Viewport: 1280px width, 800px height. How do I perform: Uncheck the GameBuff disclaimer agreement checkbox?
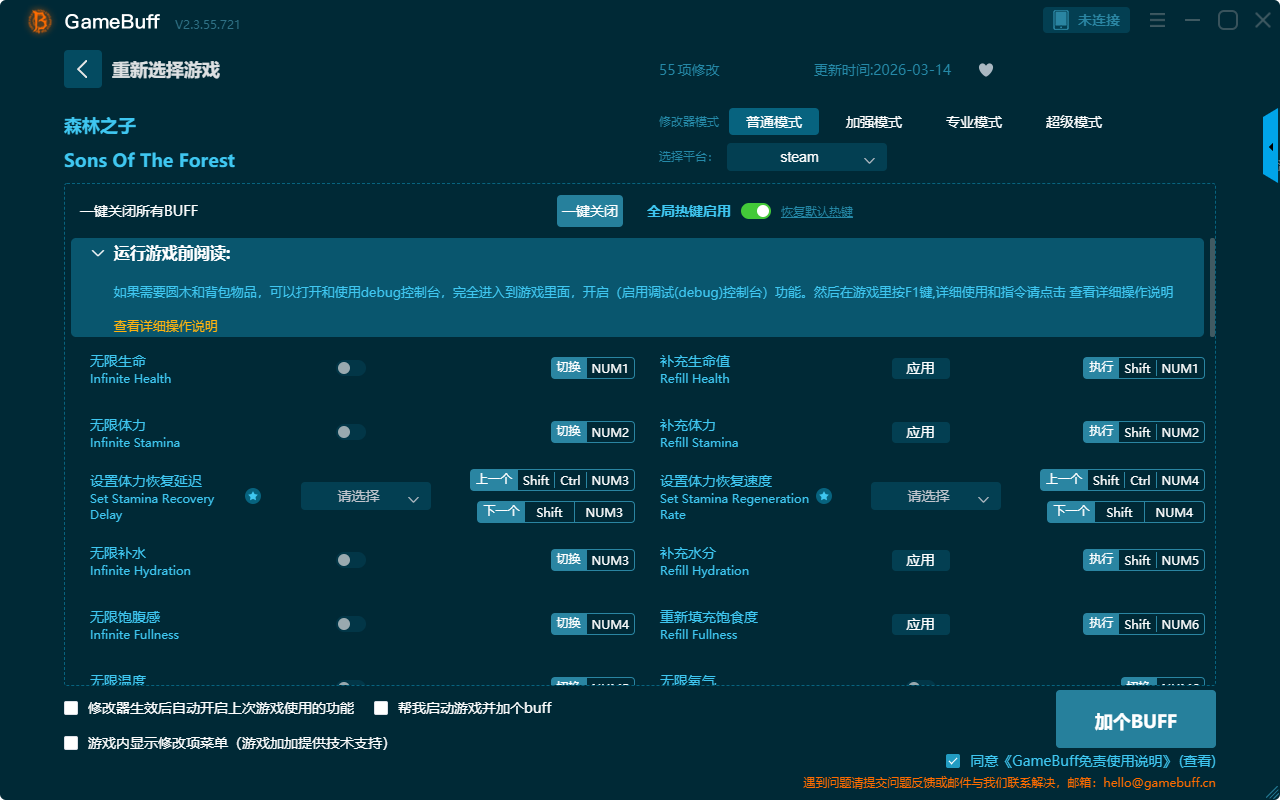pos(953,761)
